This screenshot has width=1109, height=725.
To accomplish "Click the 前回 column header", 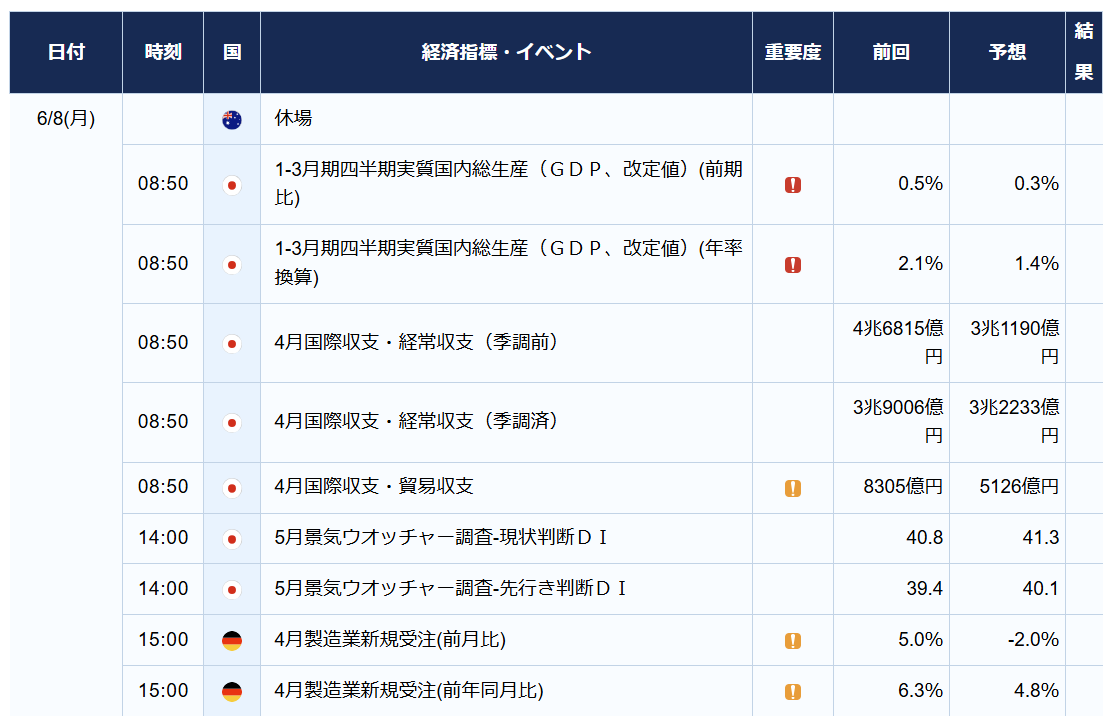I will click(891, 52).
